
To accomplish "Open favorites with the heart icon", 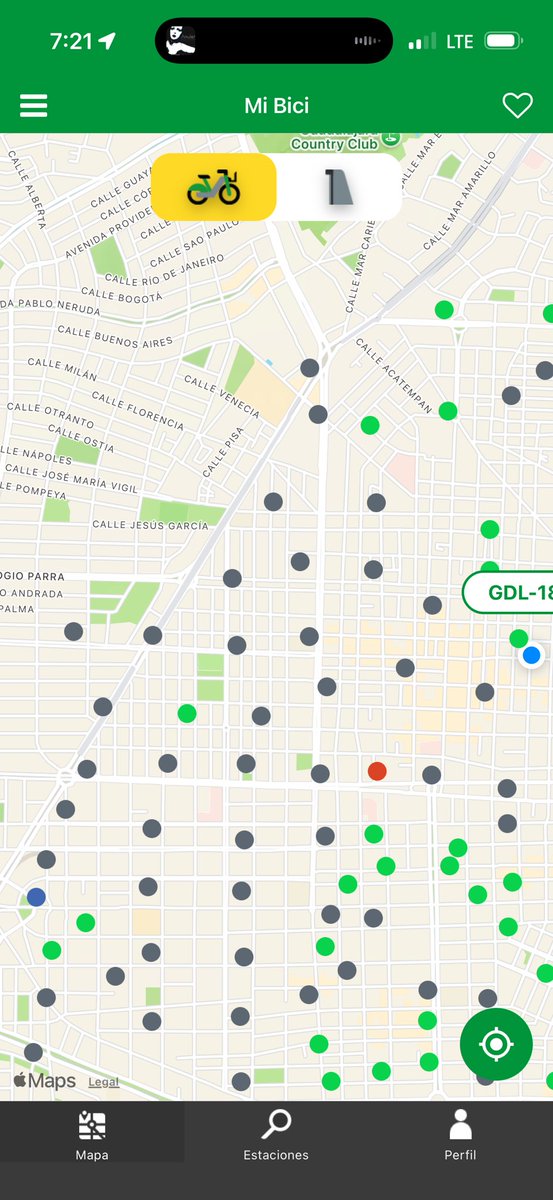I will click(517, 106).
